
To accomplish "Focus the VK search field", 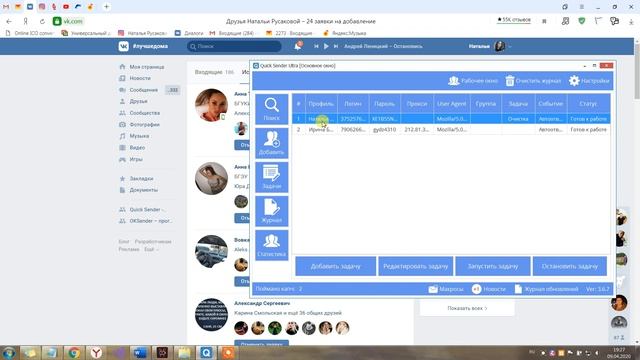I will (x=234, y=47).
